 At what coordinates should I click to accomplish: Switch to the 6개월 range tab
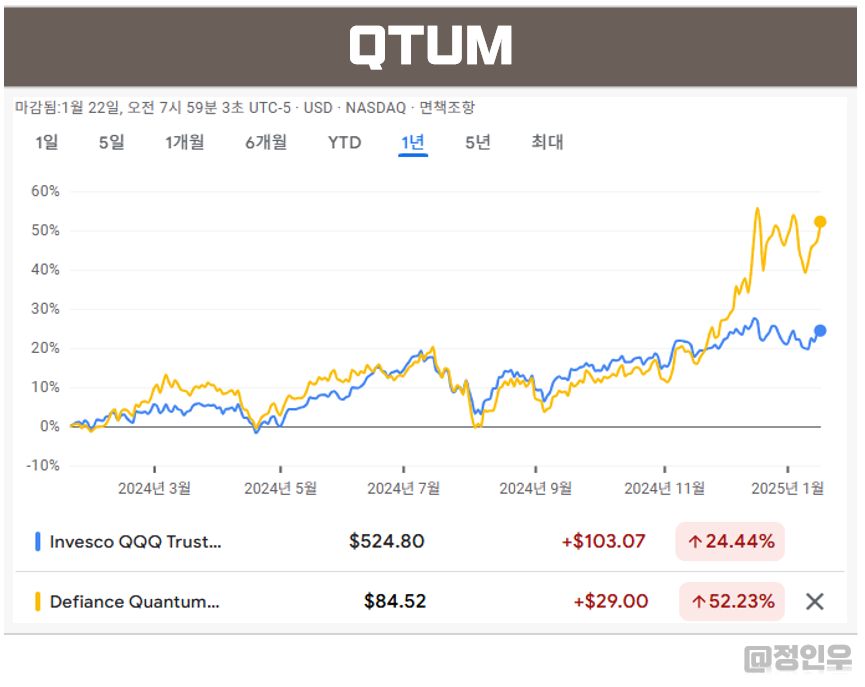pyautogui.click(x=266, y=142)
